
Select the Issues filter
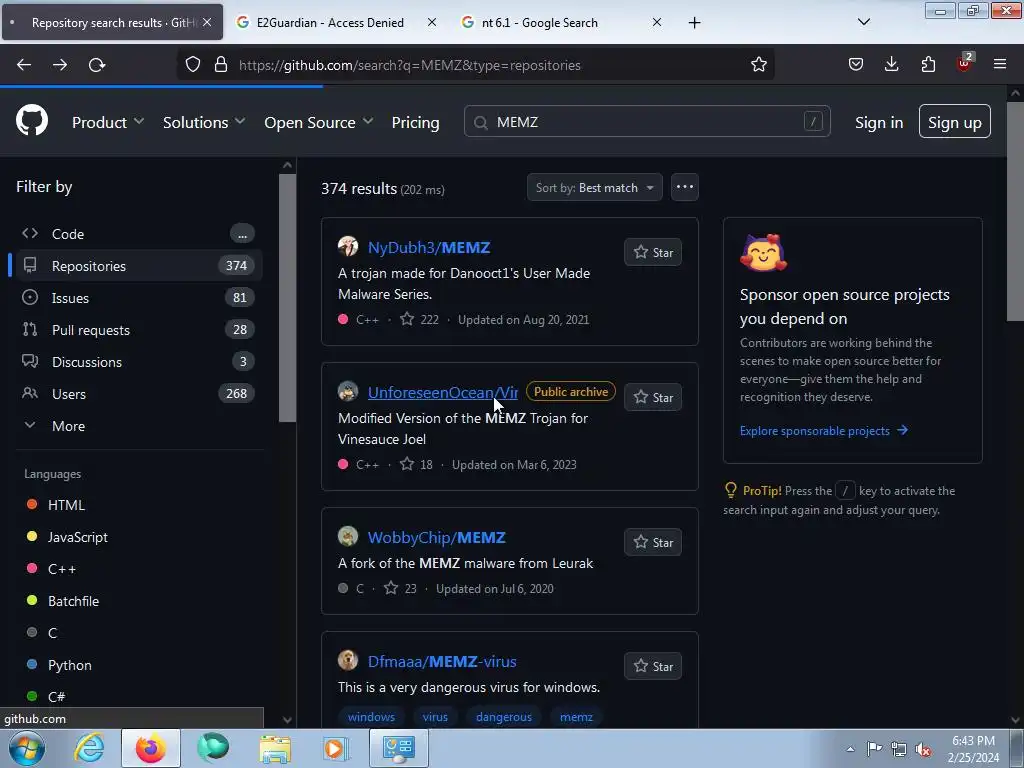(x=138, y=298)
